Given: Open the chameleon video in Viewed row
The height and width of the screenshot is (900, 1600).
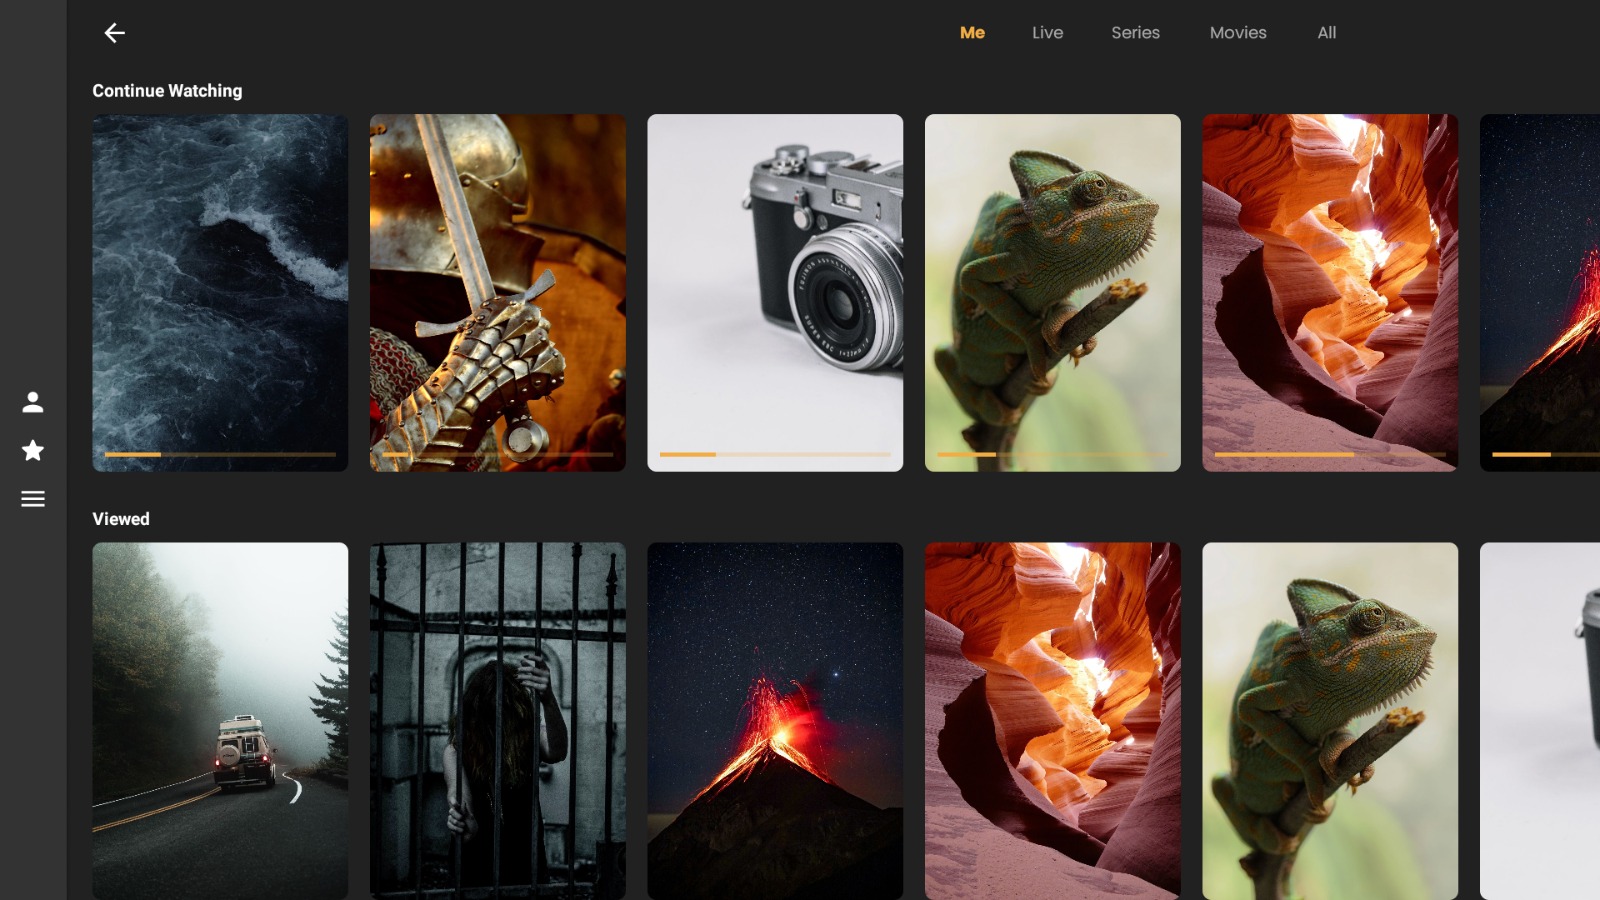Looking at the screenshot, I should coord(1330,721).
